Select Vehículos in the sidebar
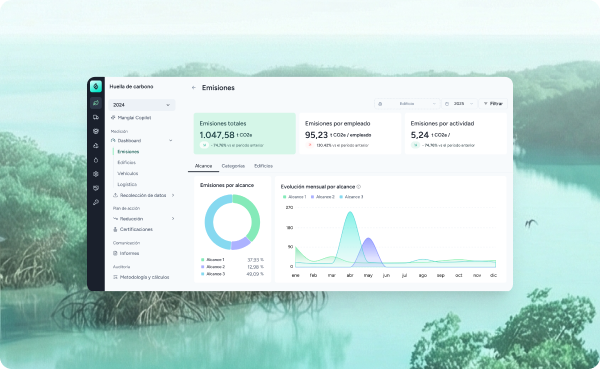600x369 pixels. pos(128,173)
